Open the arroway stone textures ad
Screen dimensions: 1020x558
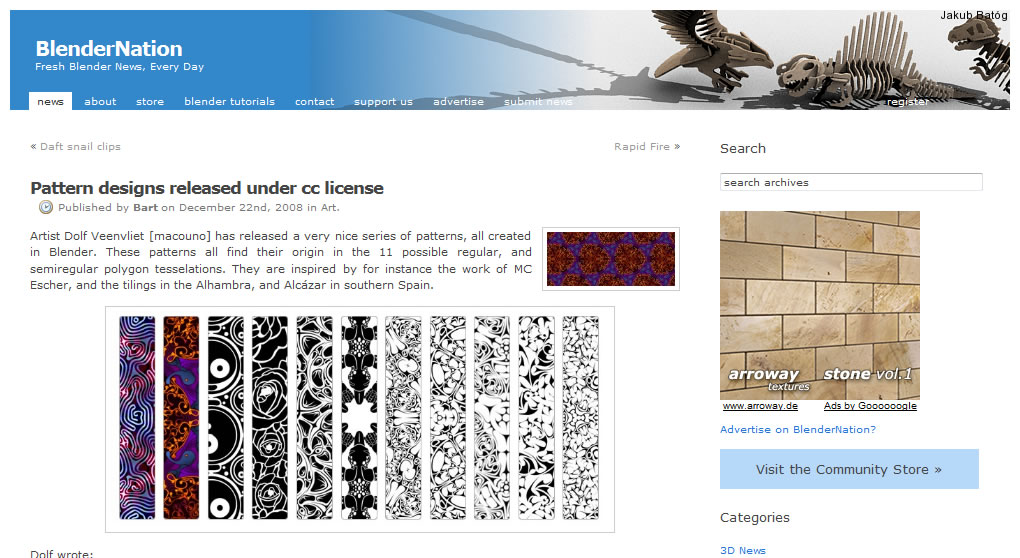(820, 305)
